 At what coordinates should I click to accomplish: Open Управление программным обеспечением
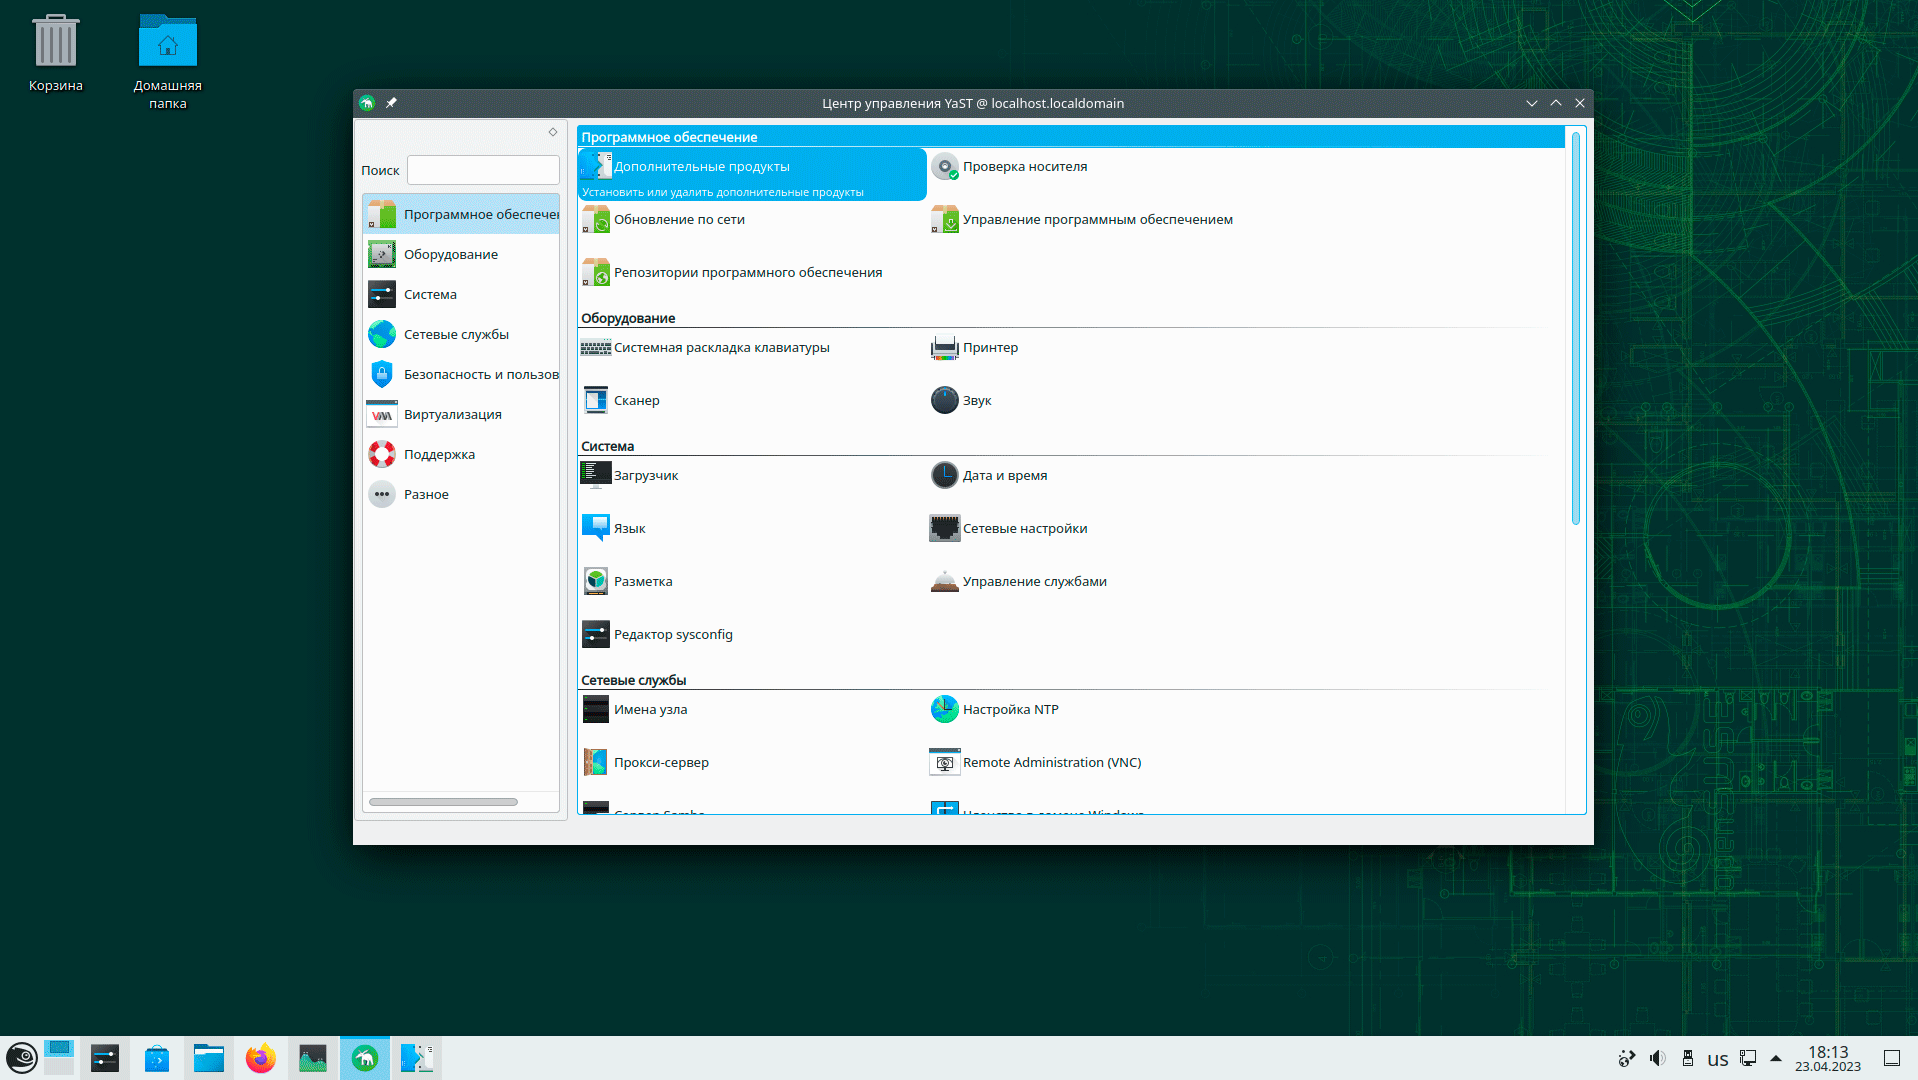pos(1096,220)
